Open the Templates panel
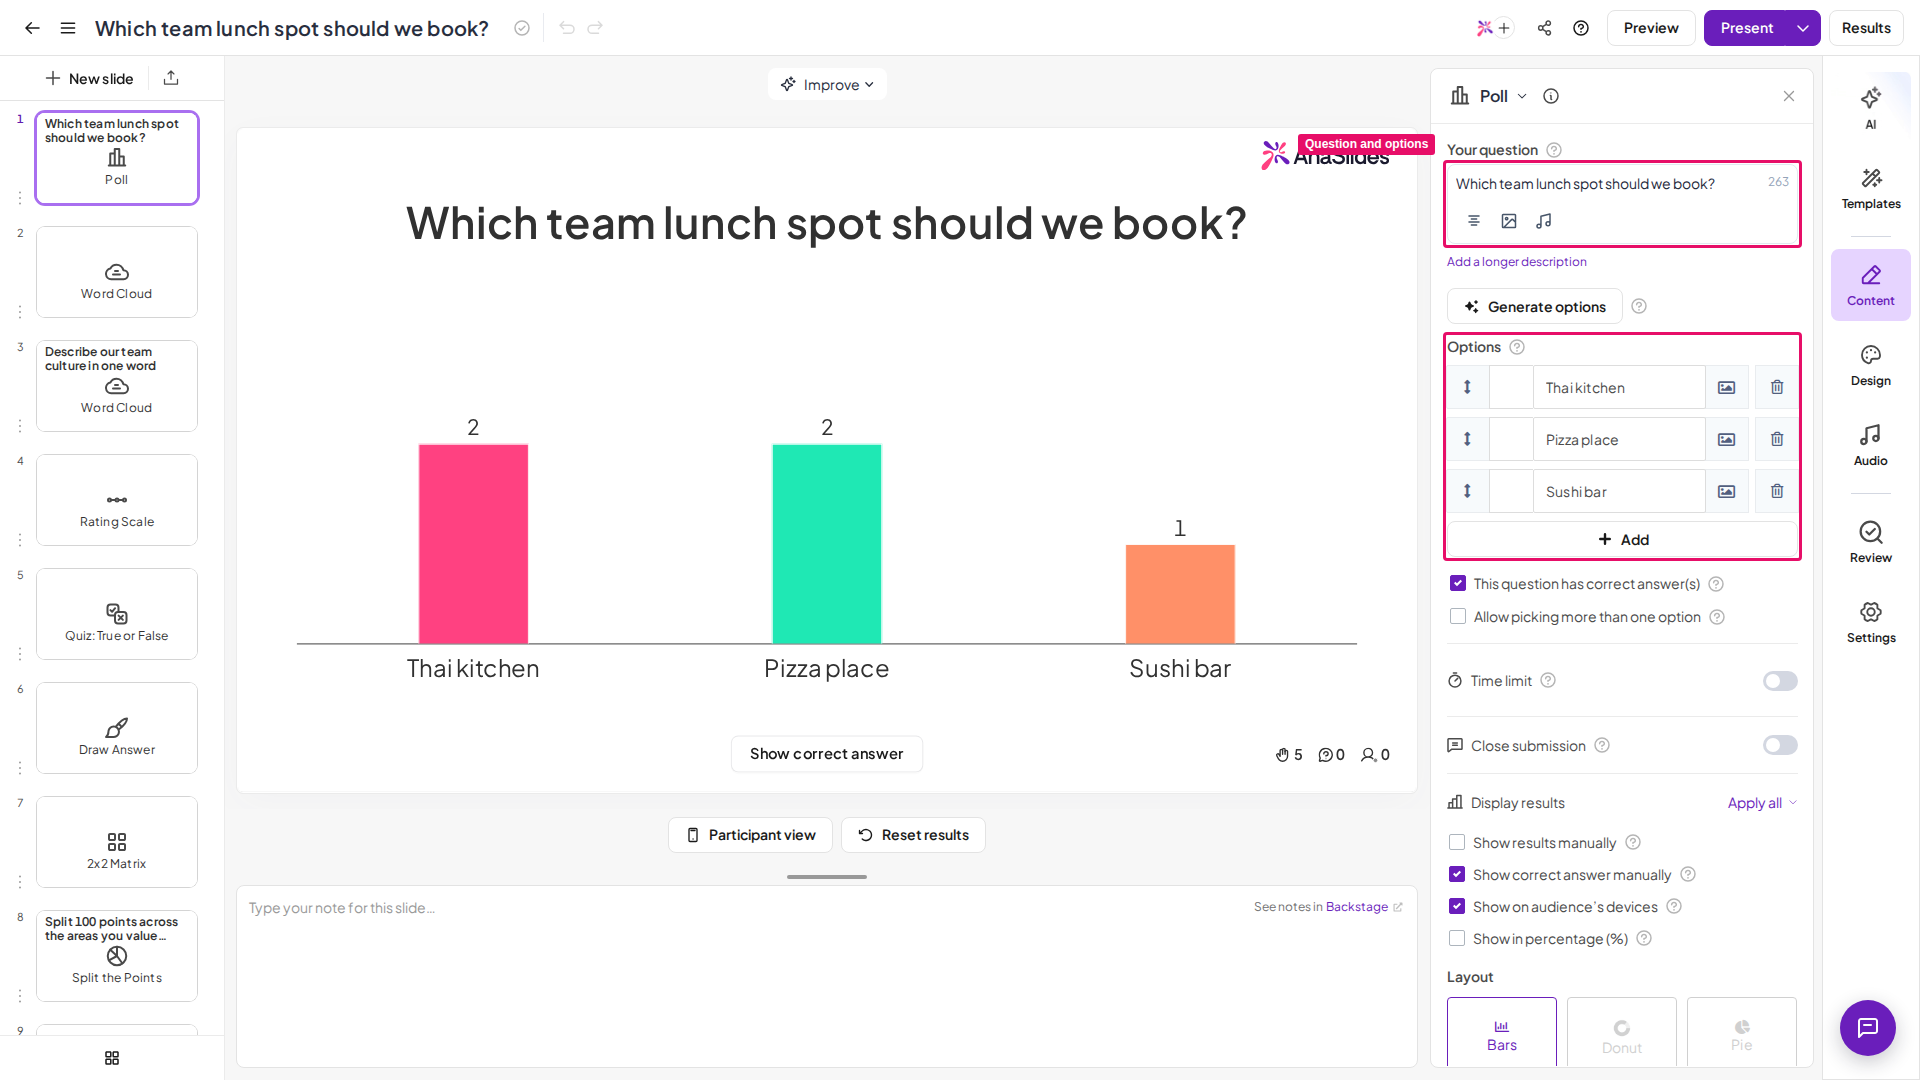This screenshot has height=1080, width=1920. click(x=1870, y=188)
